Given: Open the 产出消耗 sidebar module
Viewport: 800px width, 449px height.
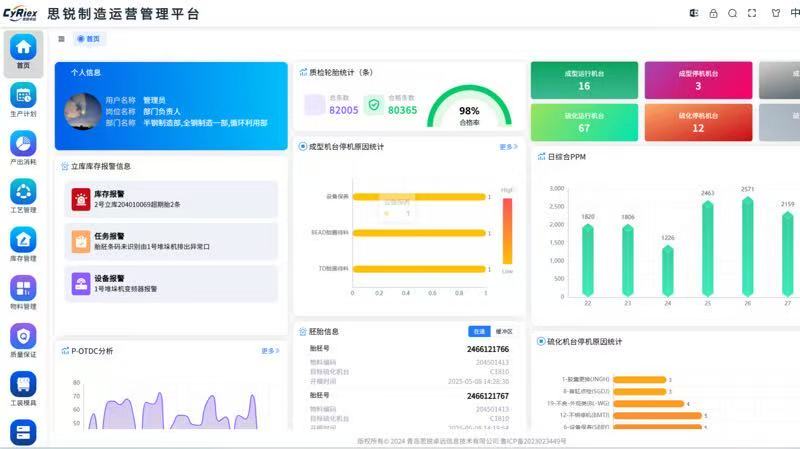Looking at the screenshot, I should pos(23,147).
